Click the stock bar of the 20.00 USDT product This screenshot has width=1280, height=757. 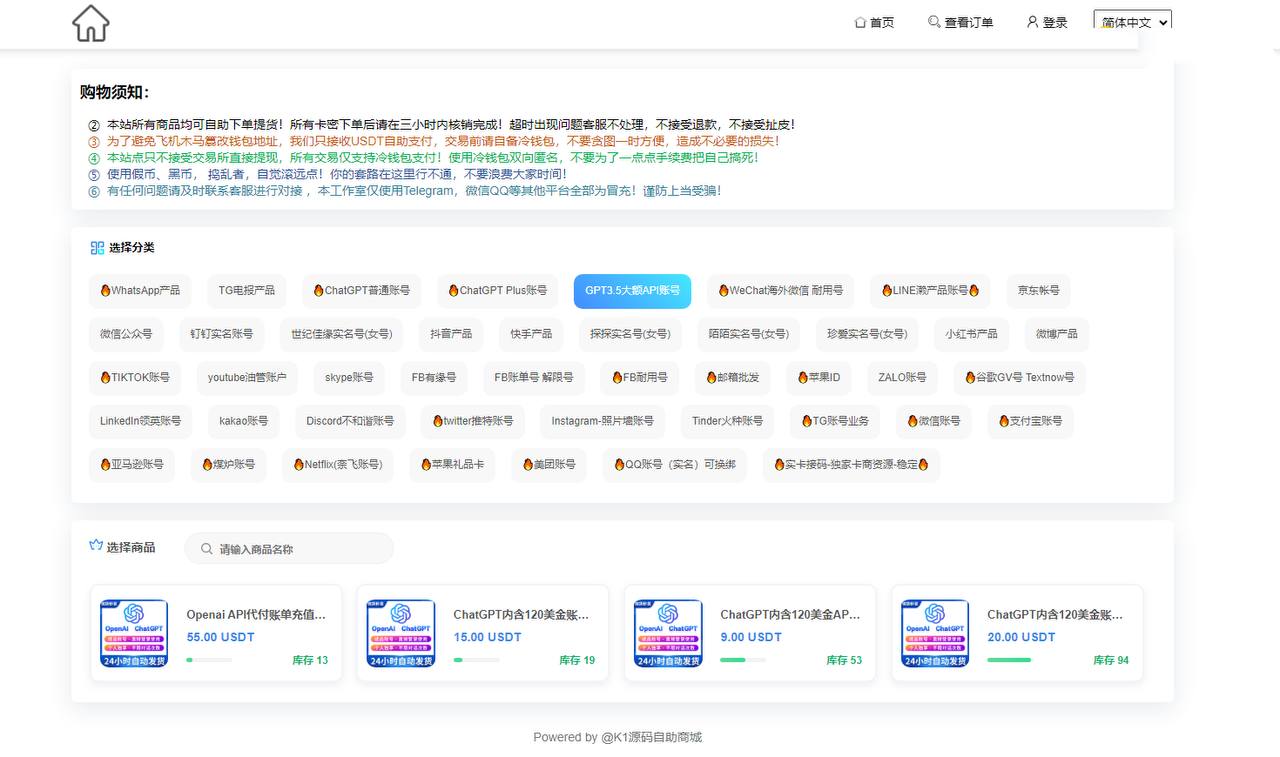(1009, 660)
